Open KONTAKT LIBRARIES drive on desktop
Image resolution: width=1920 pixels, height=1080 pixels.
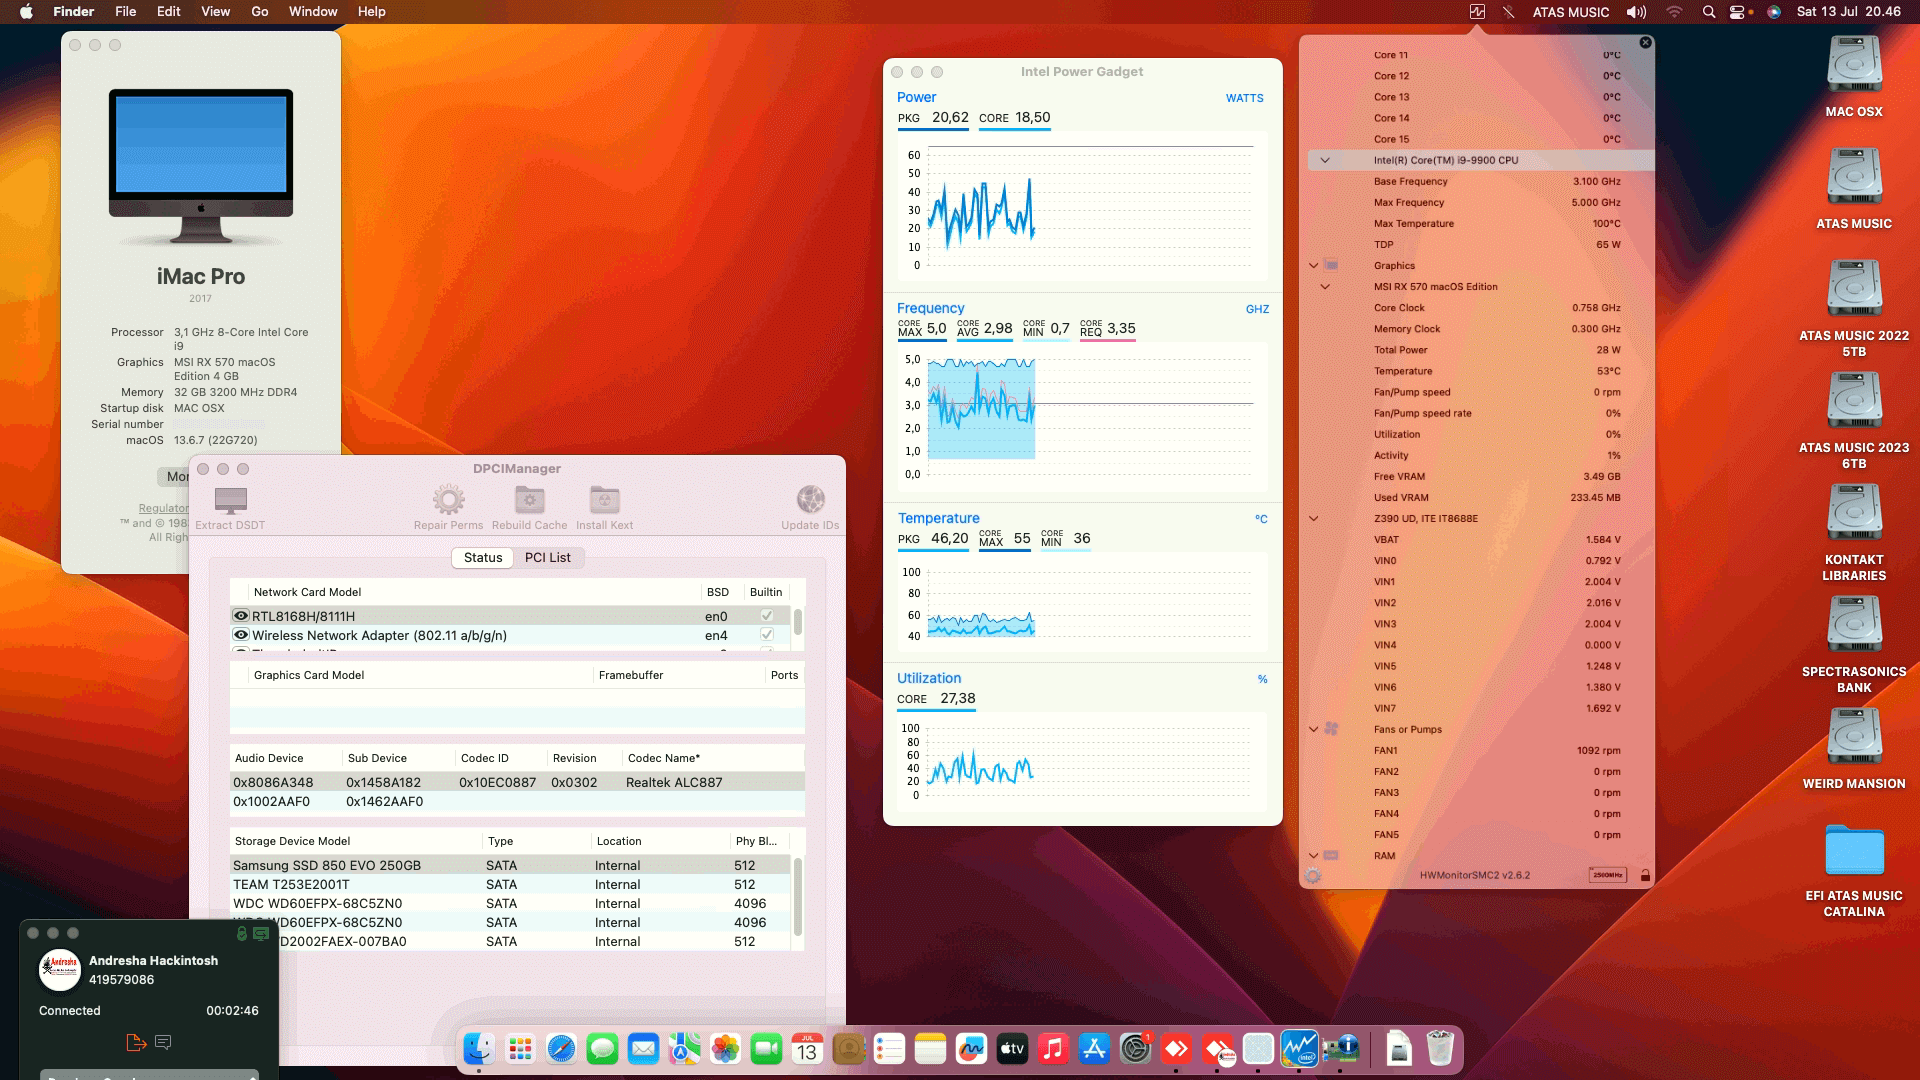[1854, 532]
